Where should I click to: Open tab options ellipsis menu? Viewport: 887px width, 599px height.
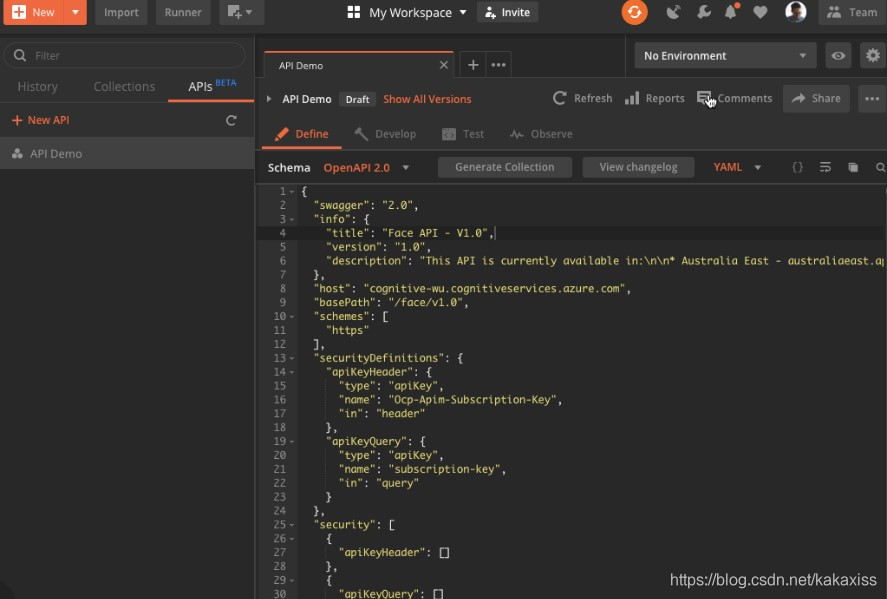coord(498,65)
